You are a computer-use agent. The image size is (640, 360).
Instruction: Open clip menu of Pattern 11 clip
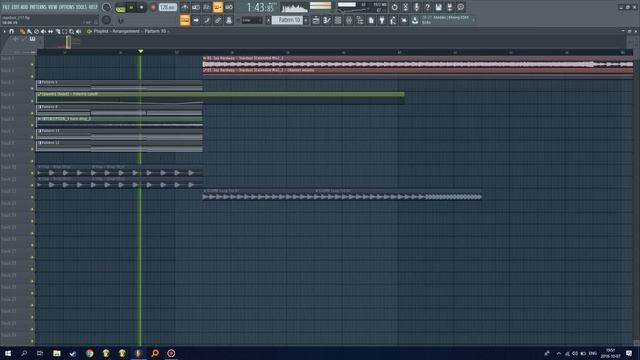coord(40,131)
